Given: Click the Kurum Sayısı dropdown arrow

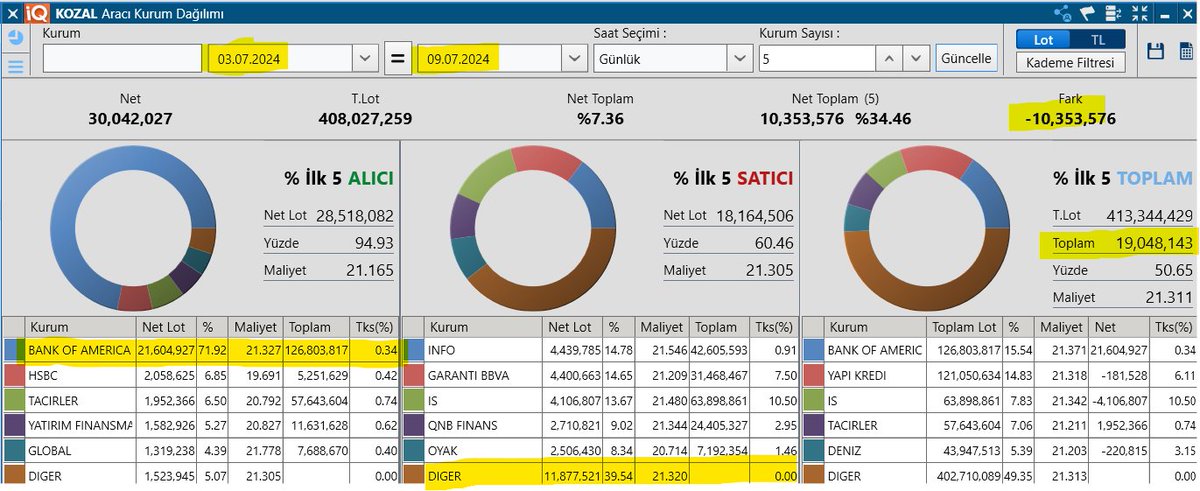Looking at the screenshot, I should [916, 58].
